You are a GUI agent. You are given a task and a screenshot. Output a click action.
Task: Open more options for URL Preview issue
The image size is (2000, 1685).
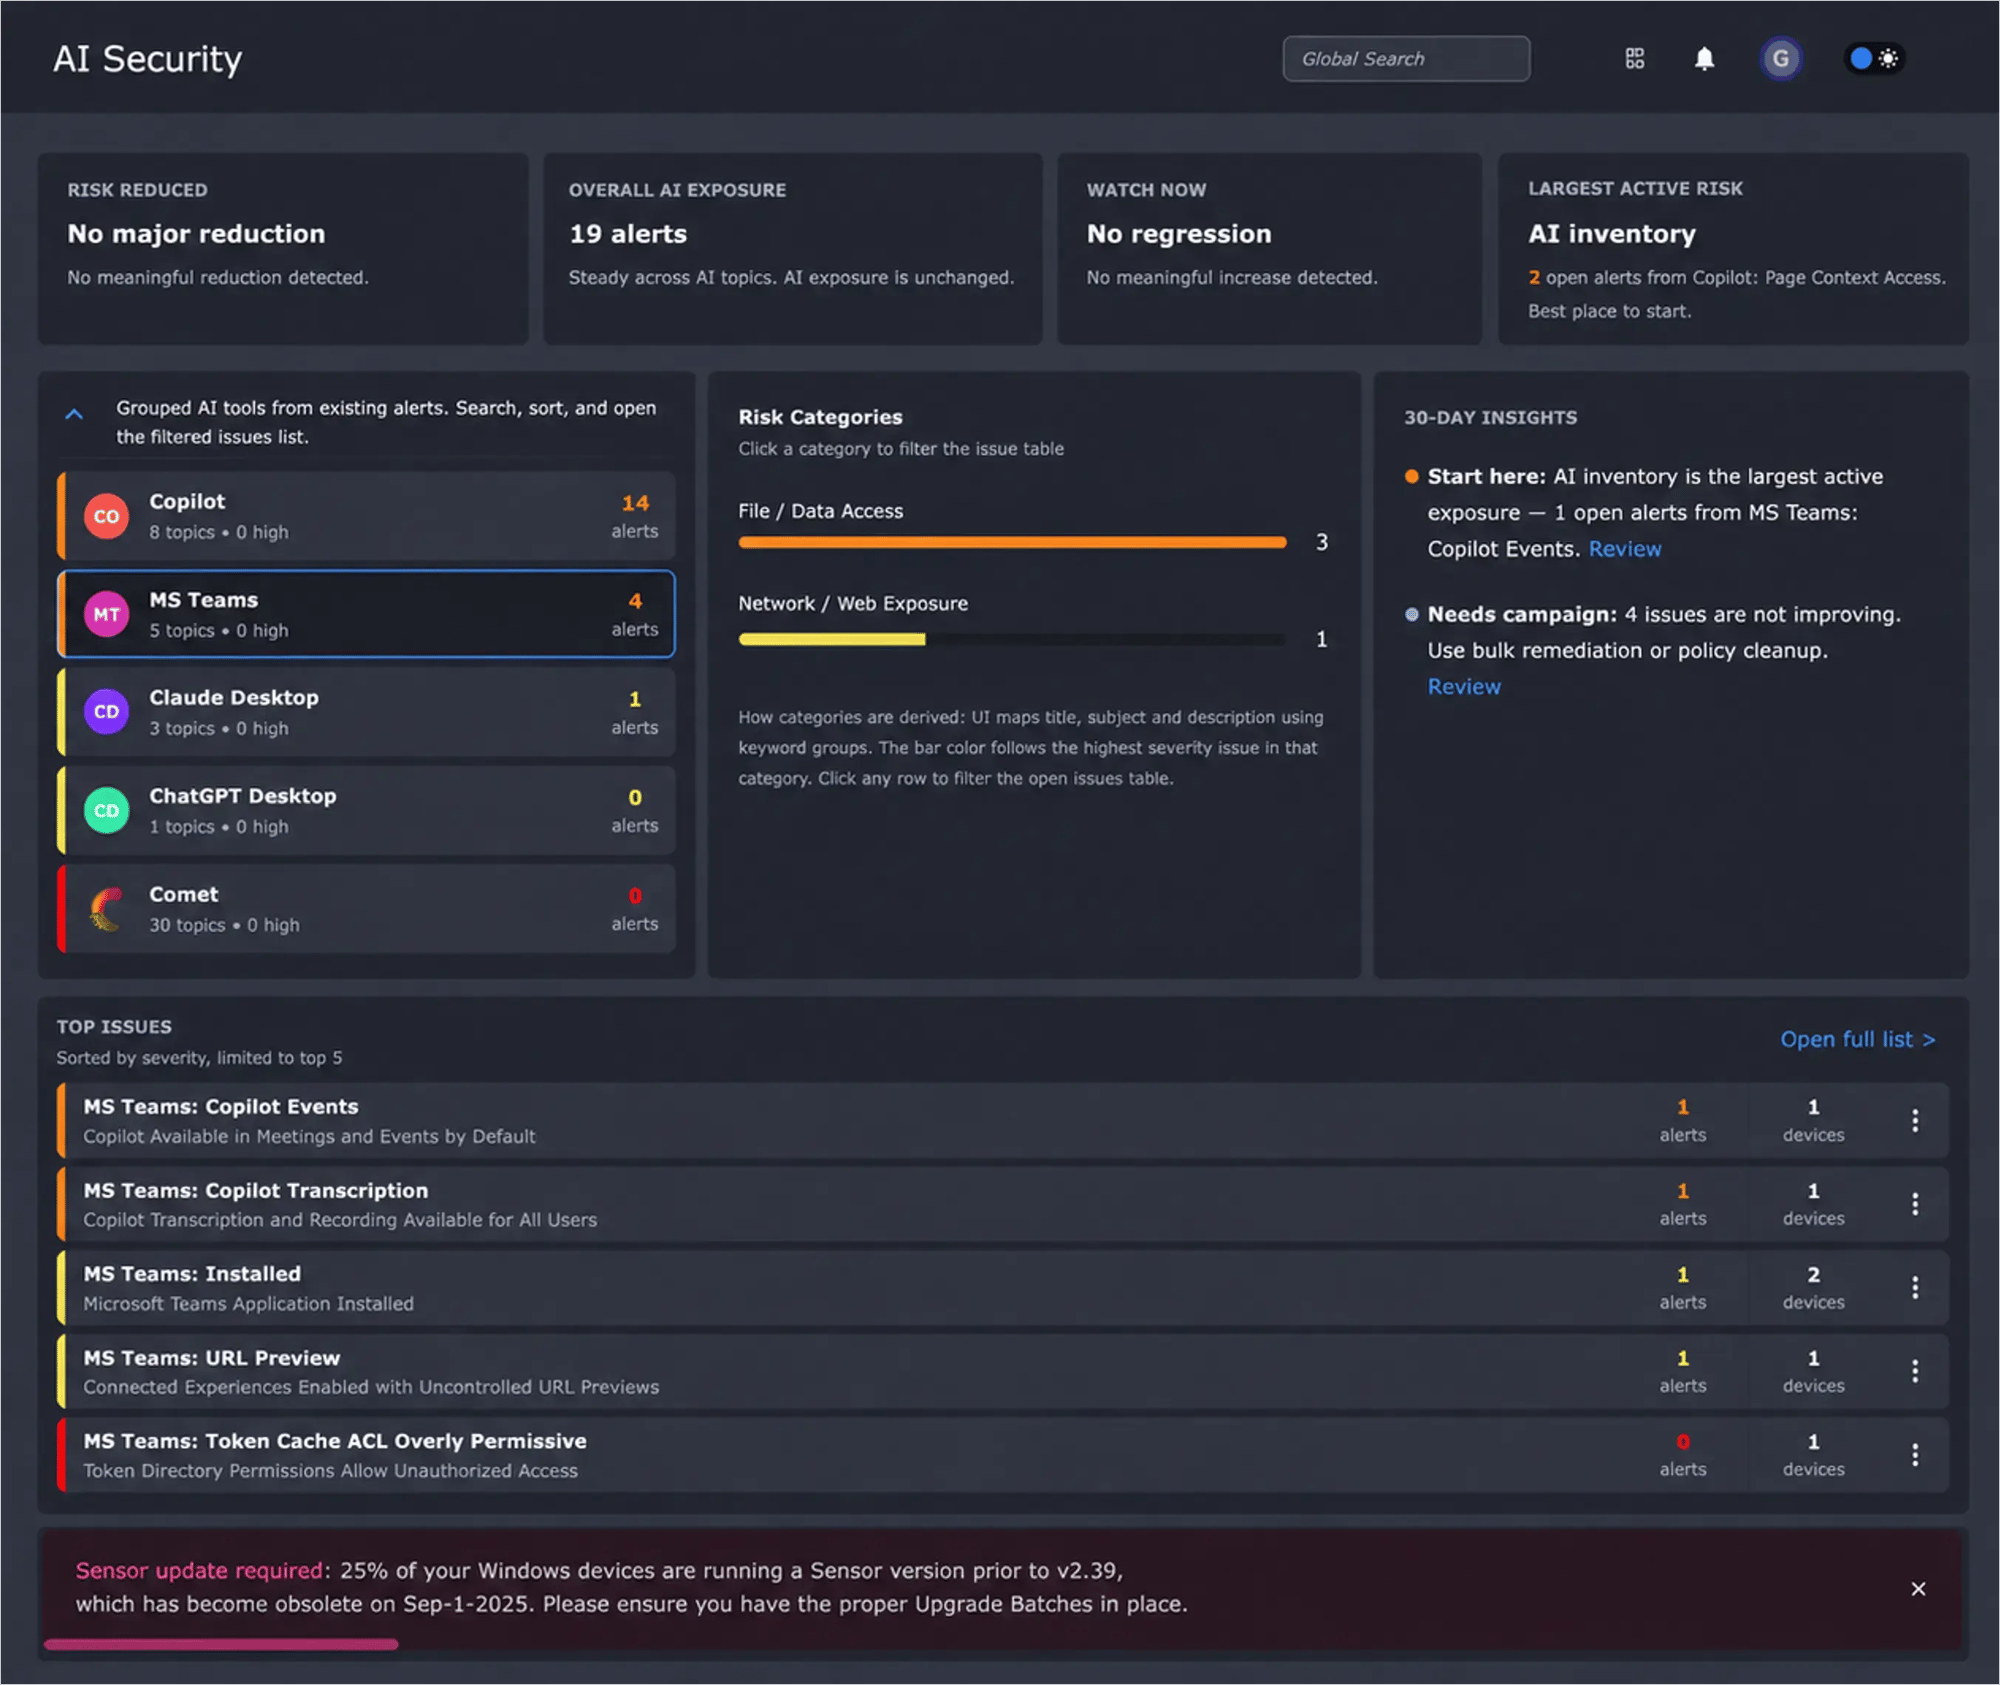pyautogui.click(x=1915, y=1371)
